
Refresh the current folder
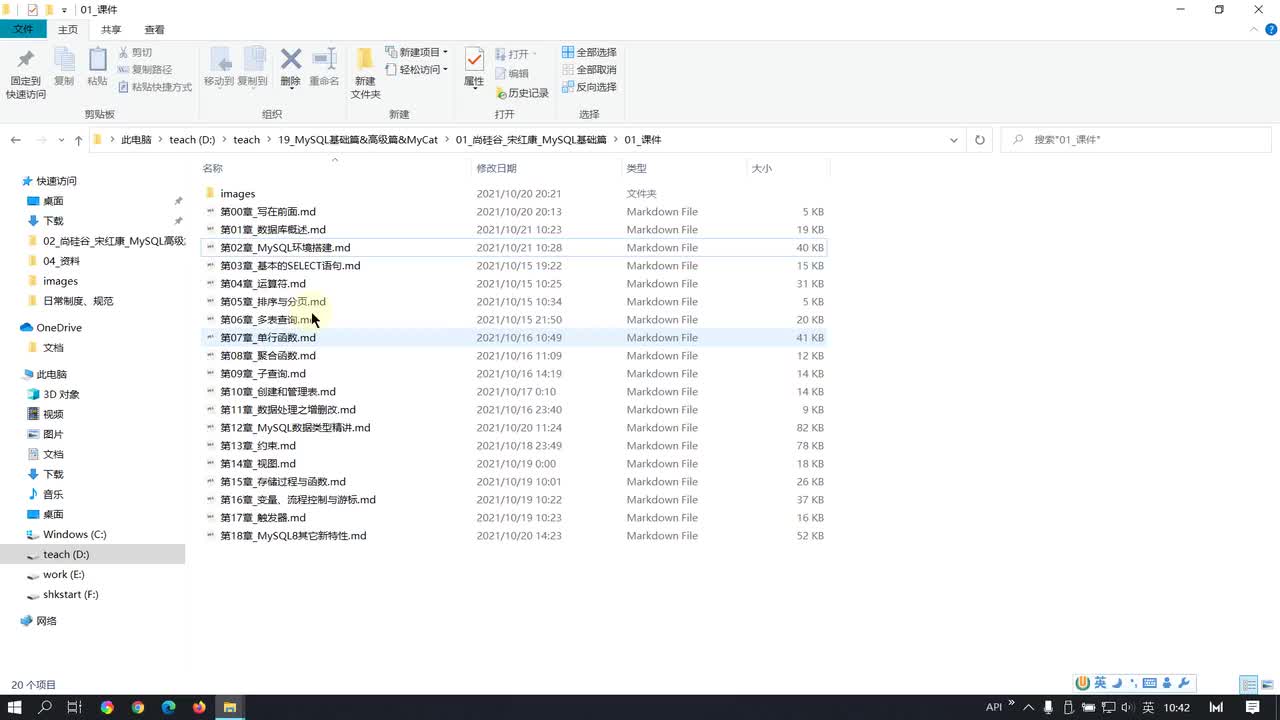point(980,140)
